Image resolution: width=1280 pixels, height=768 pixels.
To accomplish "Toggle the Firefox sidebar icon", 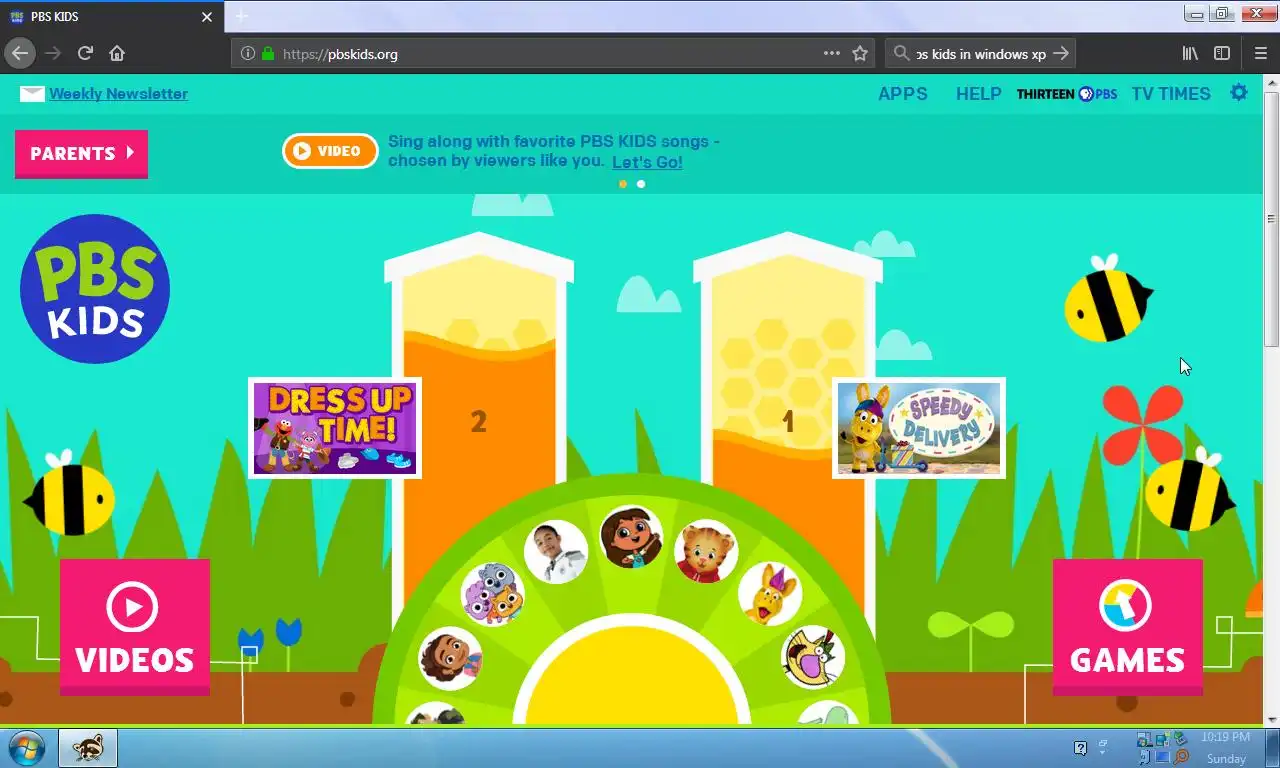I will [1222, 53].
